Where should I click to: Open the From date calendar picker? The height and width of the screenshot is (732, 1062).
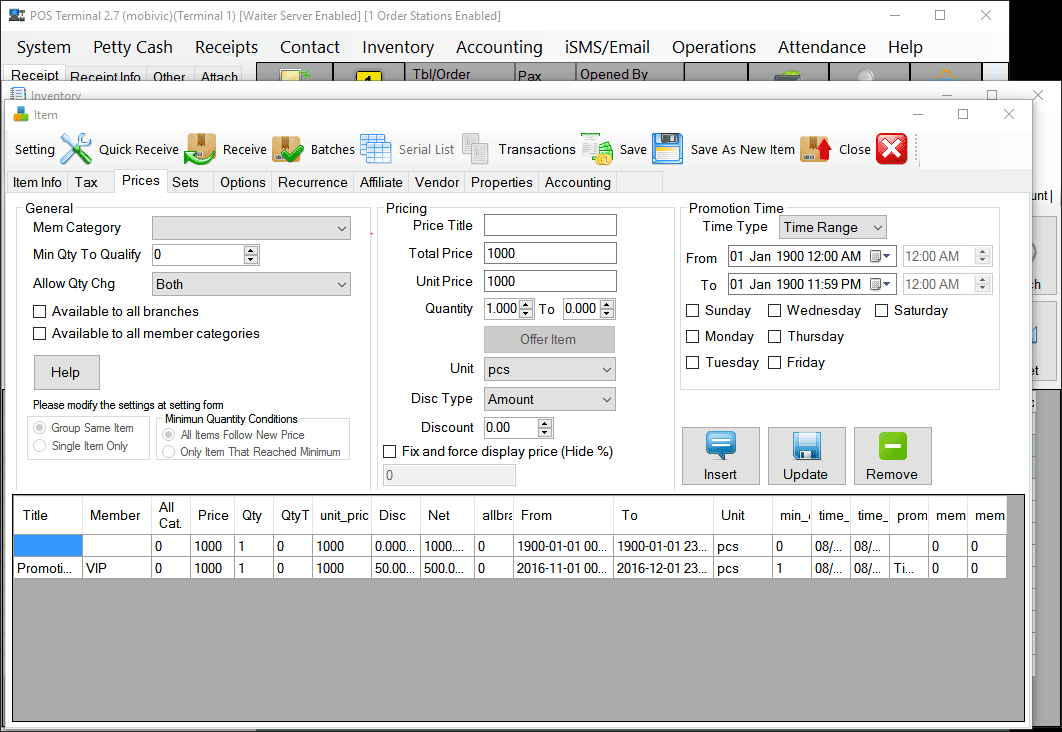pyautogui.click(x=880, y=256)
